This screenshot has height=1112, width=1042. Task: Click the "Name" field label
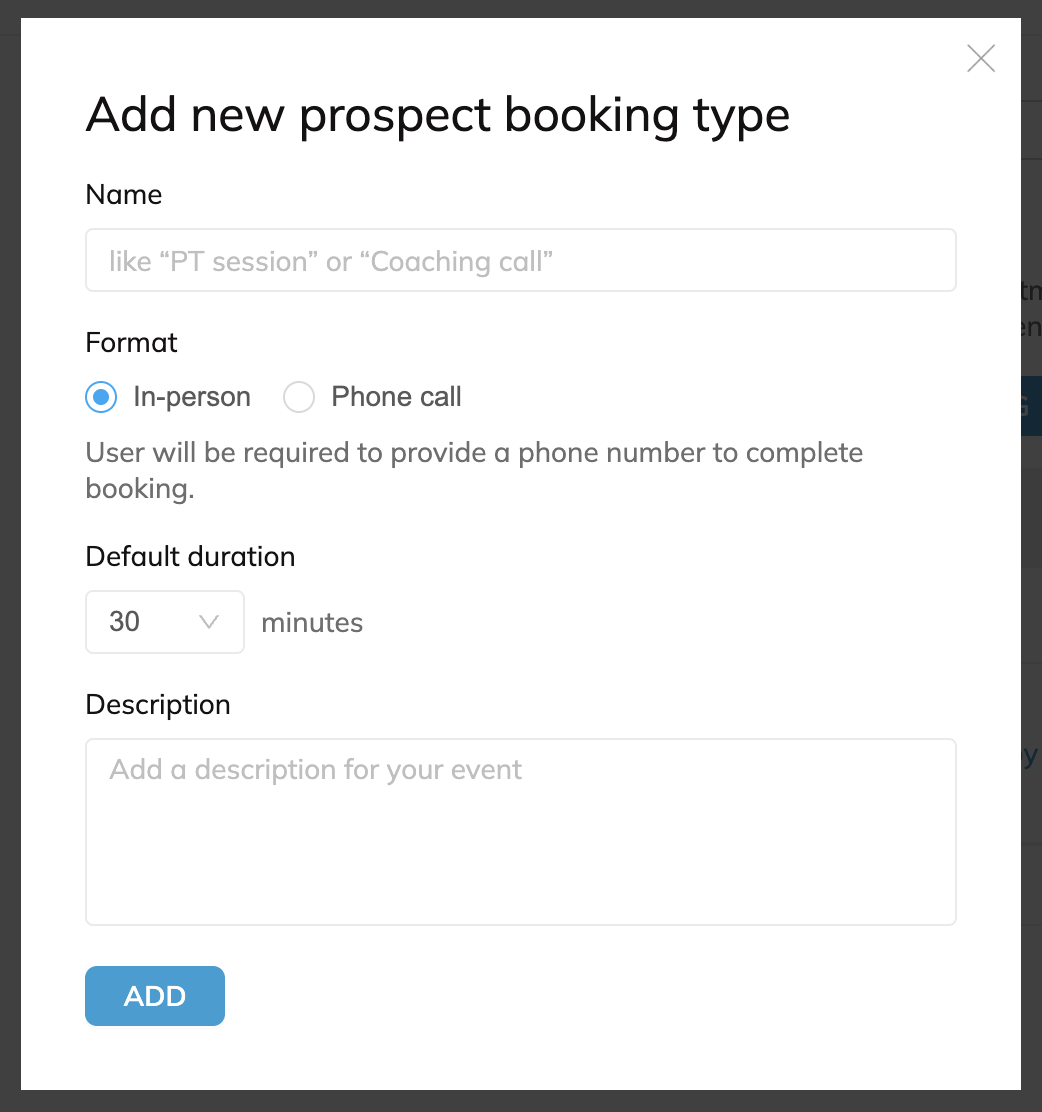[x=124, y=195]
